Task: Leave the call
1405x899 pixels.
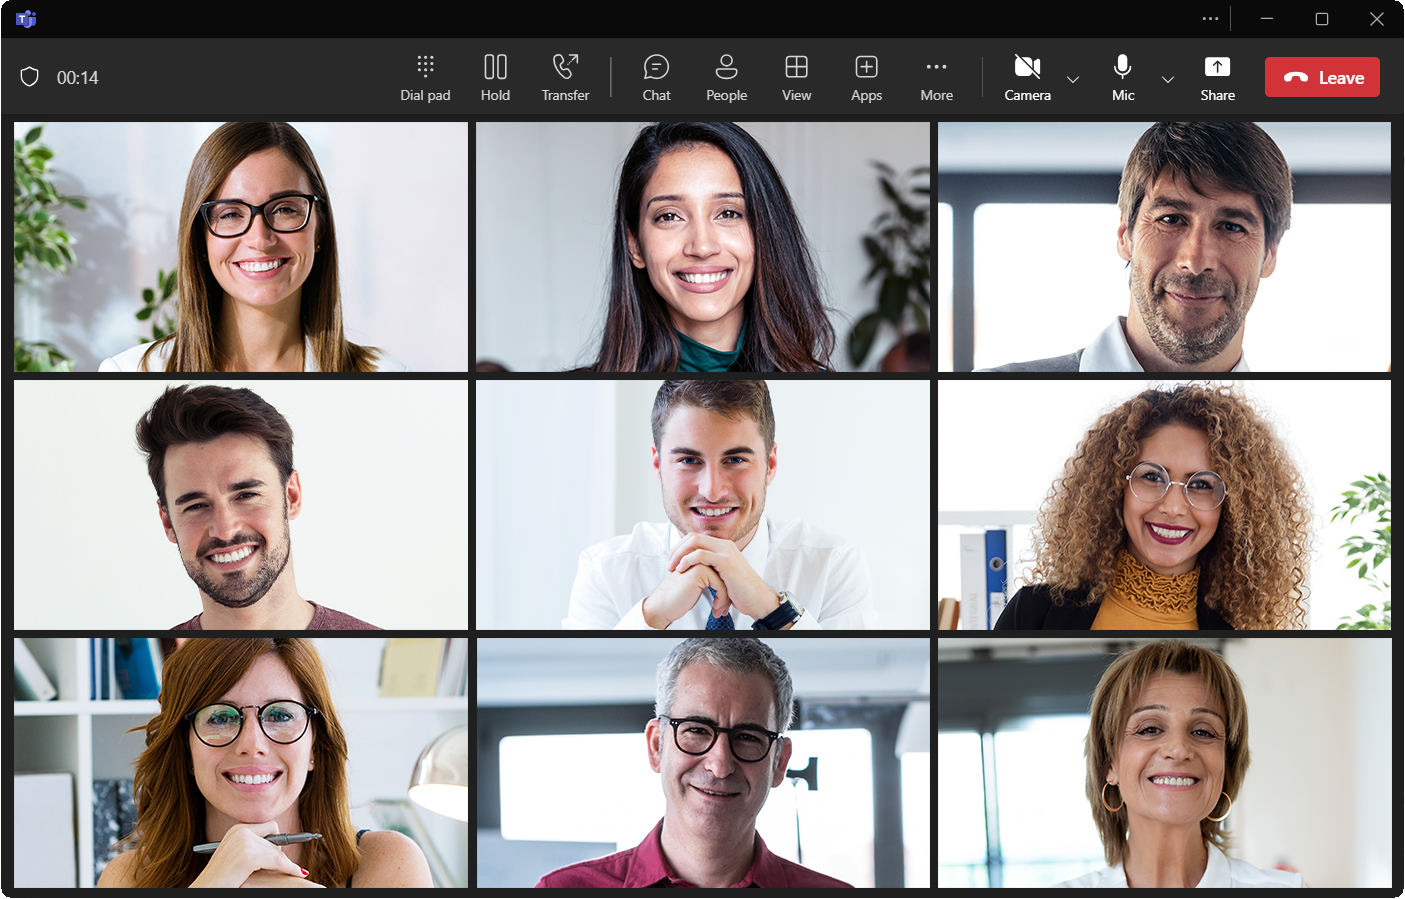Action: 1322,77
